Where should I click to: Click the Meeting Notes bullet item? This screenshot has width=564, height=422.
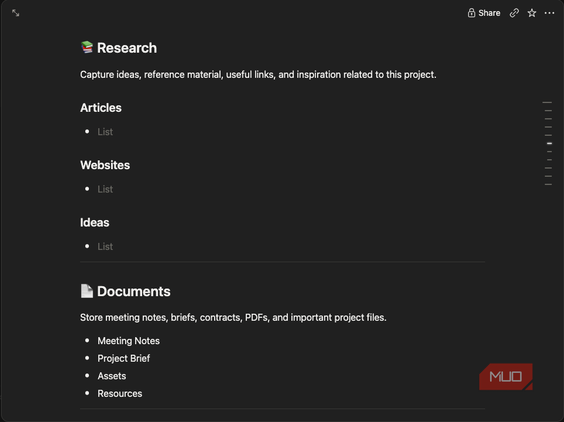pyautogui.click(x=128, y=341)
